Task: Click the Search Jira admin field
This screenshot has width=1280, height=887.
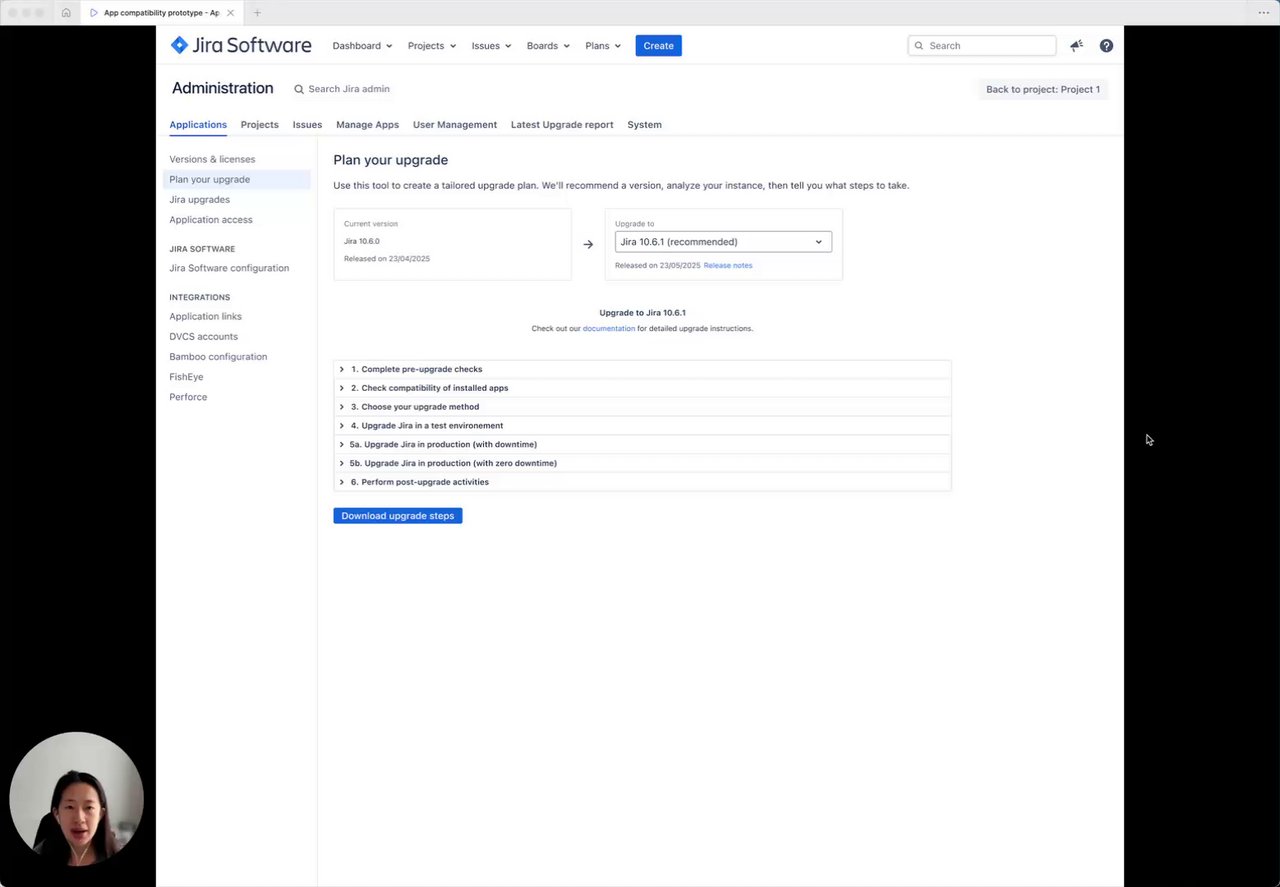Action: click(x=349, y=89)
